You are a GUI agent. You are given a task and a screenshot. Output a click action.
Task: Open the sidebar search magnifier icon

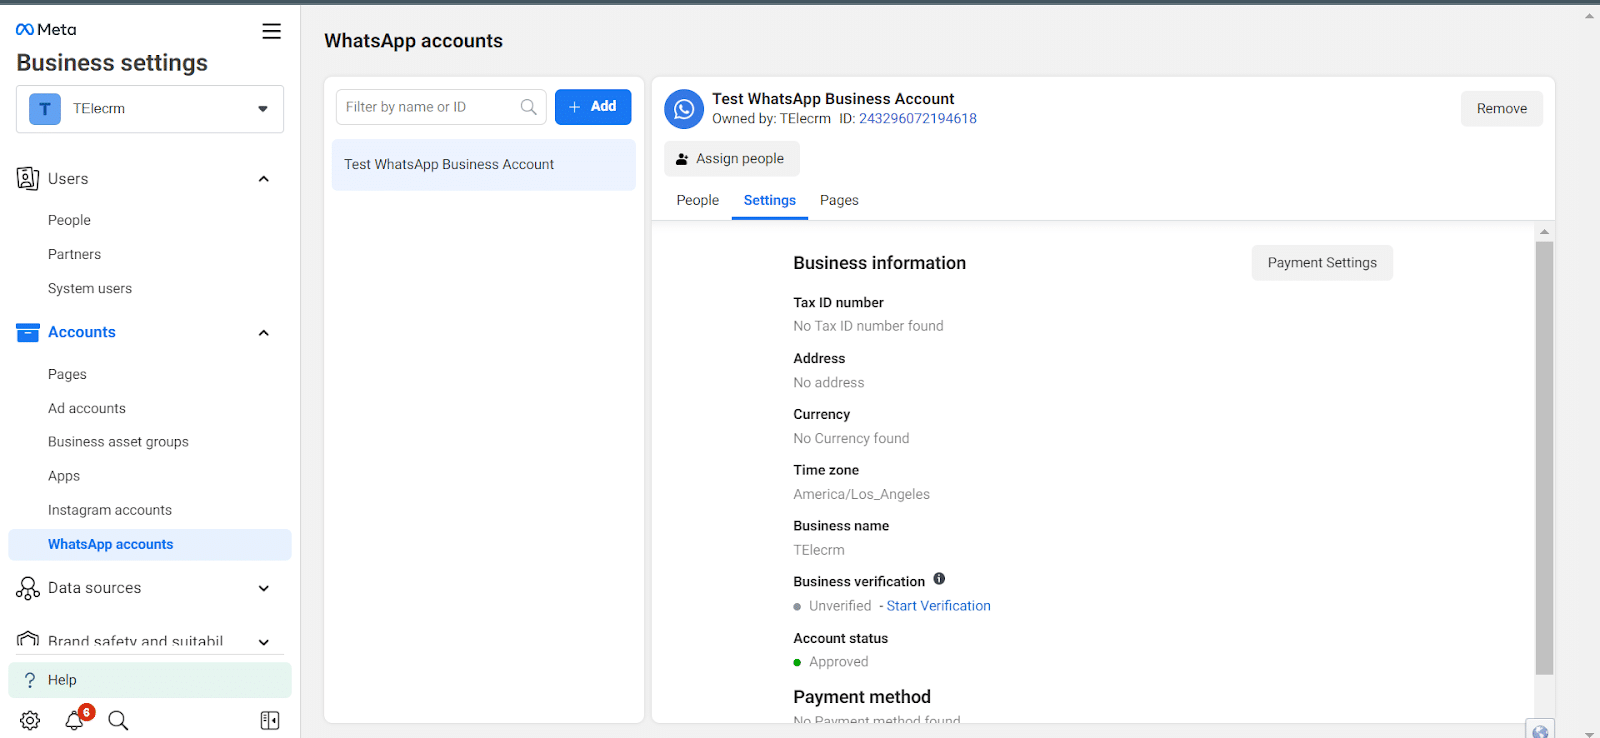pyautogui.click(x=118, y=720)
